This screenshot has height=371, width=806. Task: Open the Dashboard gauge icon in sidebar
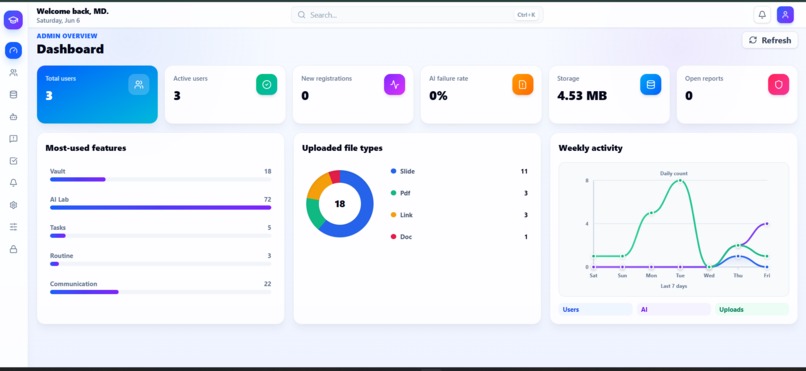13,50
